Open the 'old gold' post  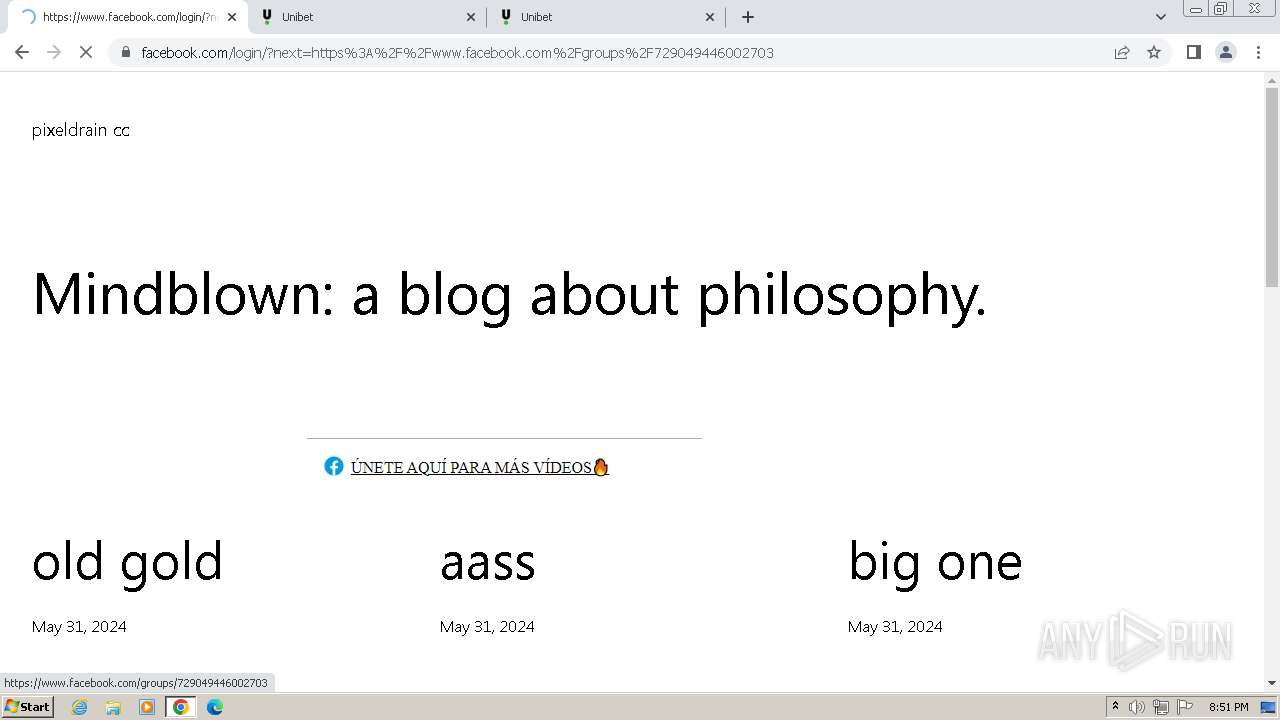tap(127, 561)
